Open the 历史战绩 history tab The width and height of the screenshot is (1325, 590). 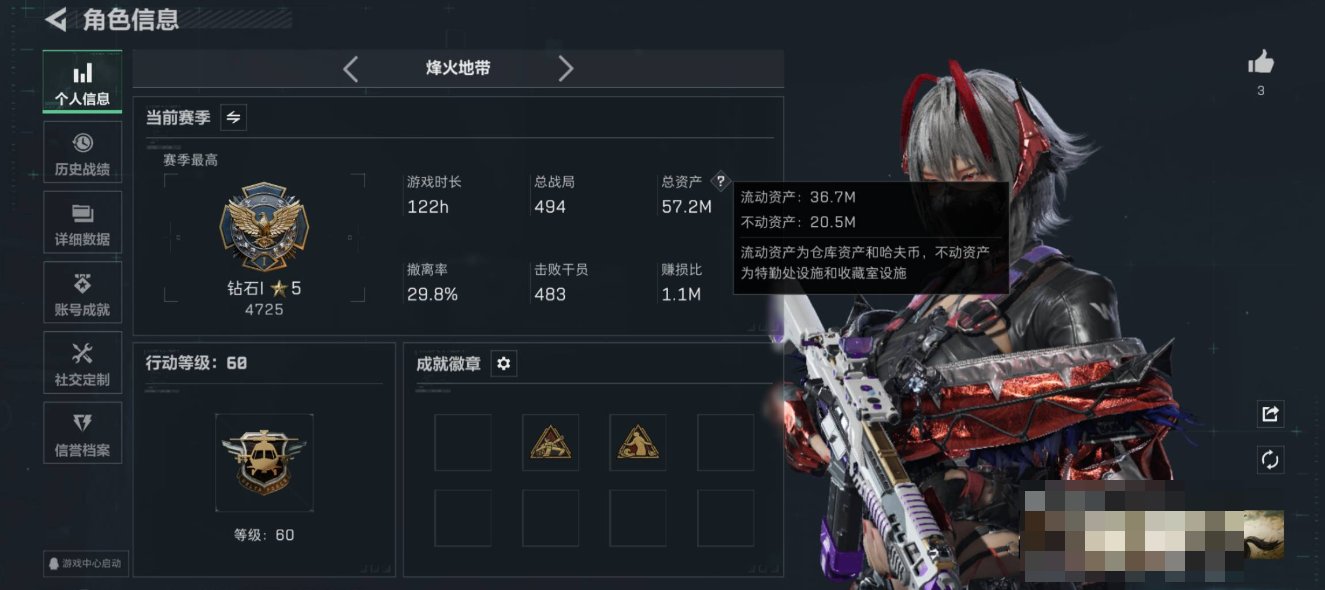[x=82, y=154]
